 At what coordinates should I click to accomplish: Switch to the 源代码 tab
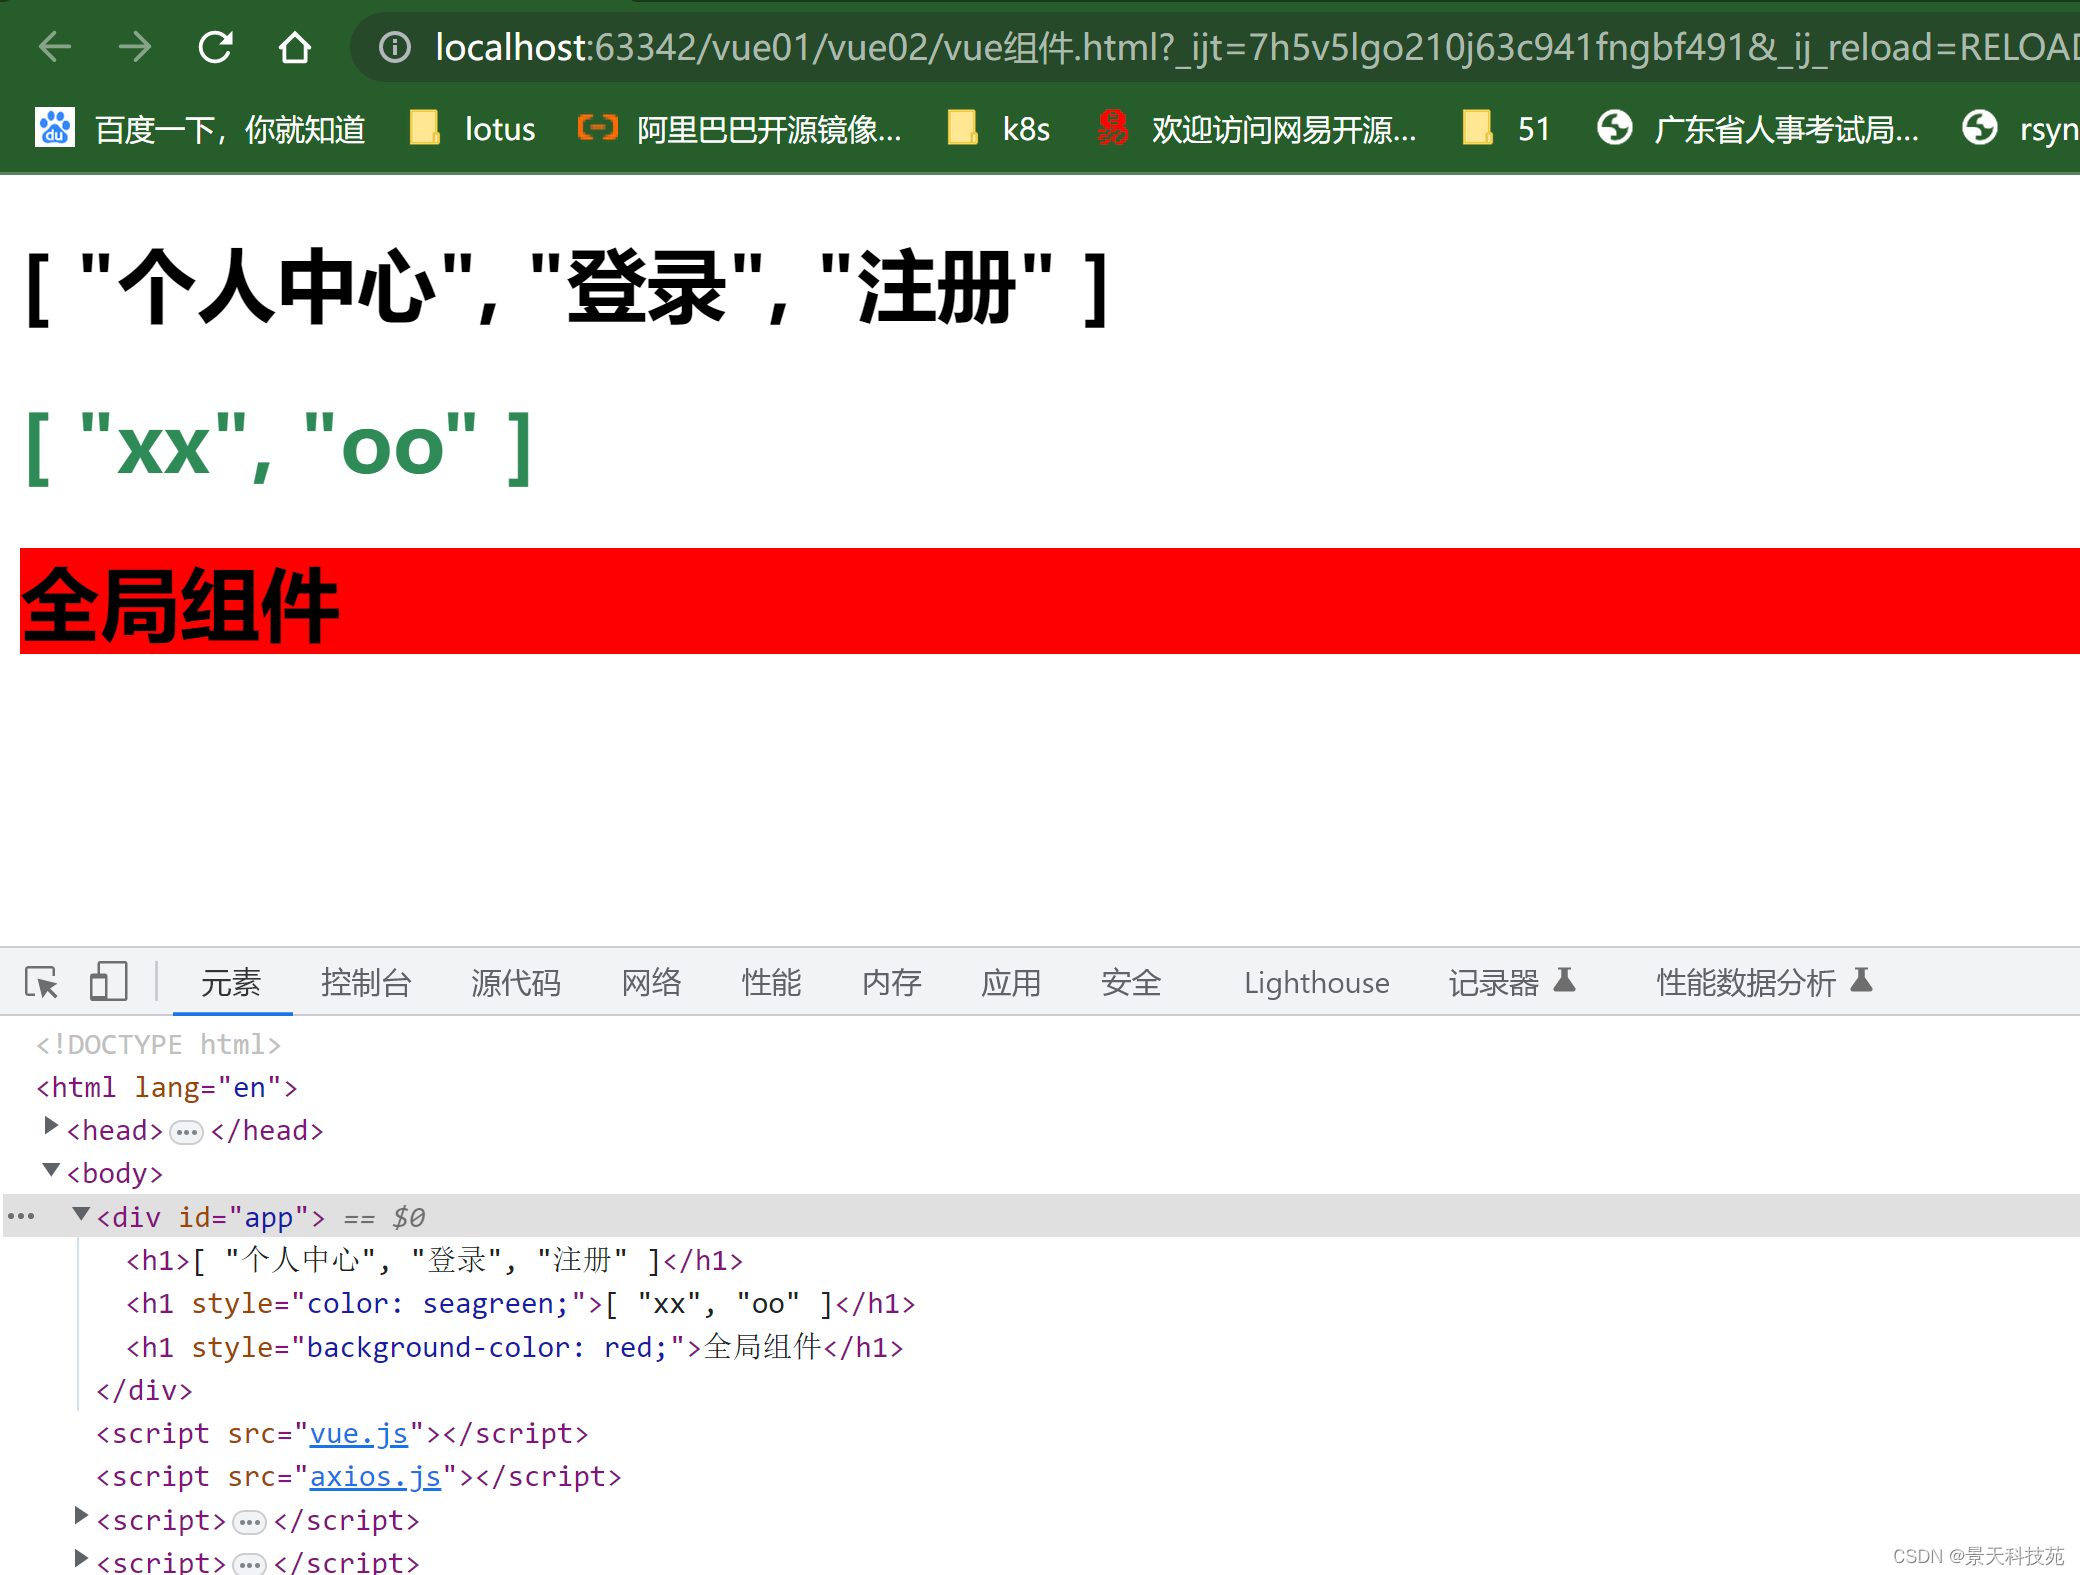click(x=516, y=982)
